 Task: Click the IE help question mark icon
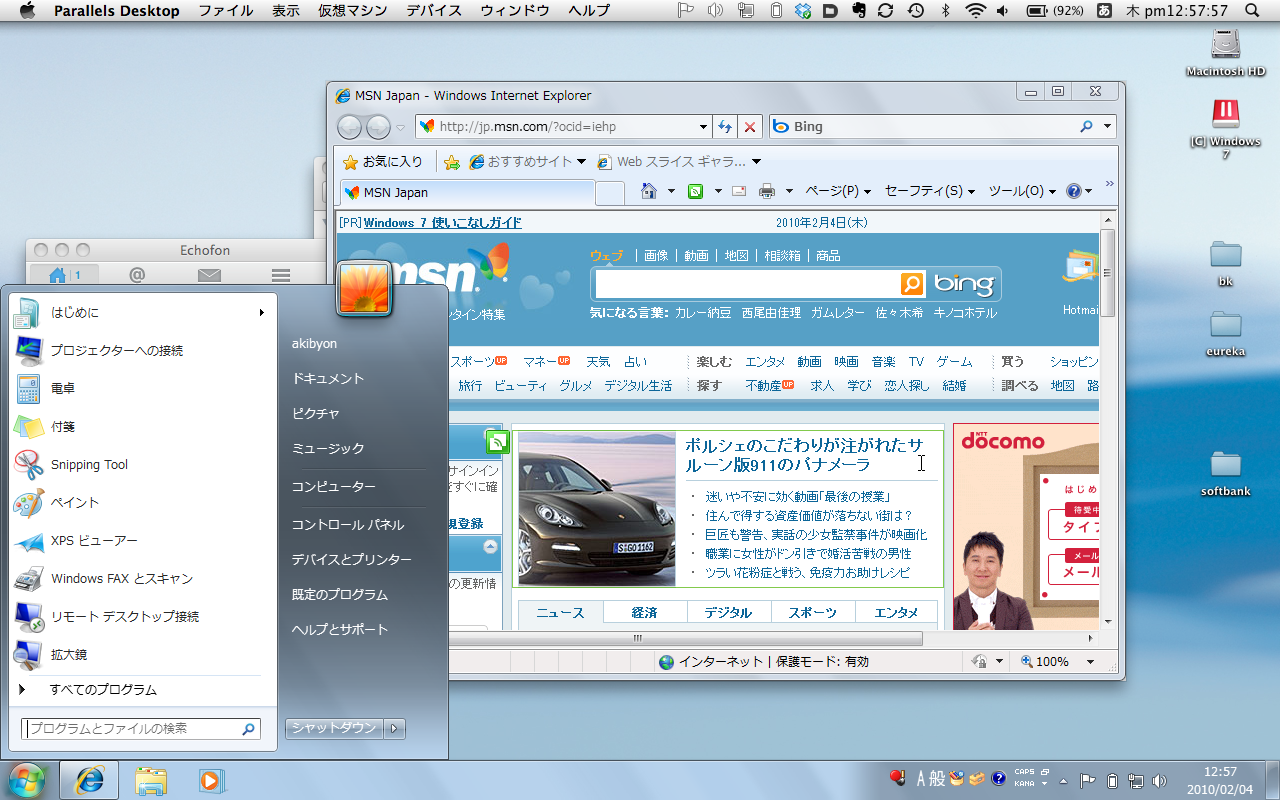1073,191
